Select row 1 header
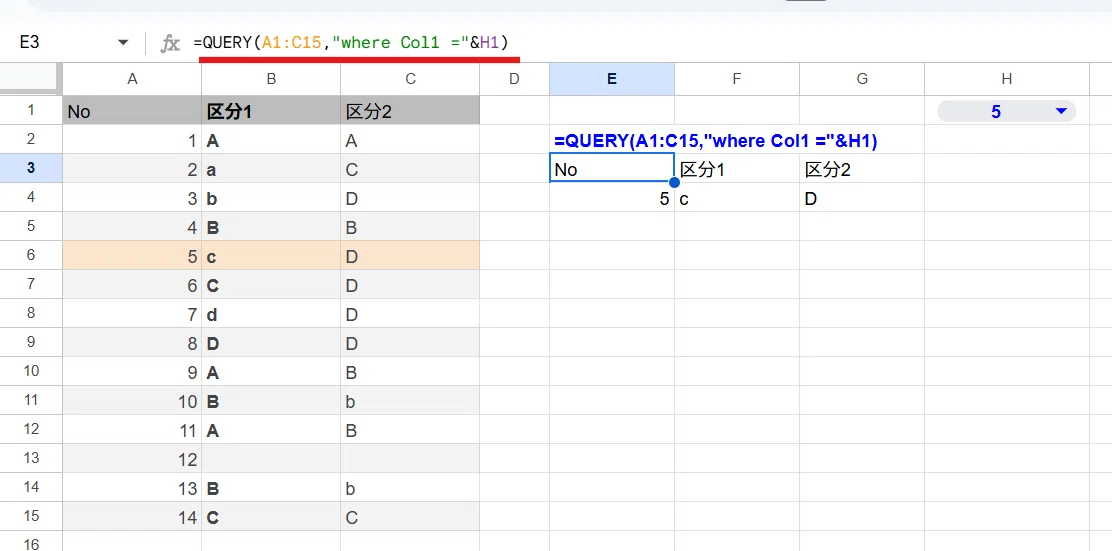Viewport: 1112px width, 551px height. pyautogui.click(x=30, y=111)
